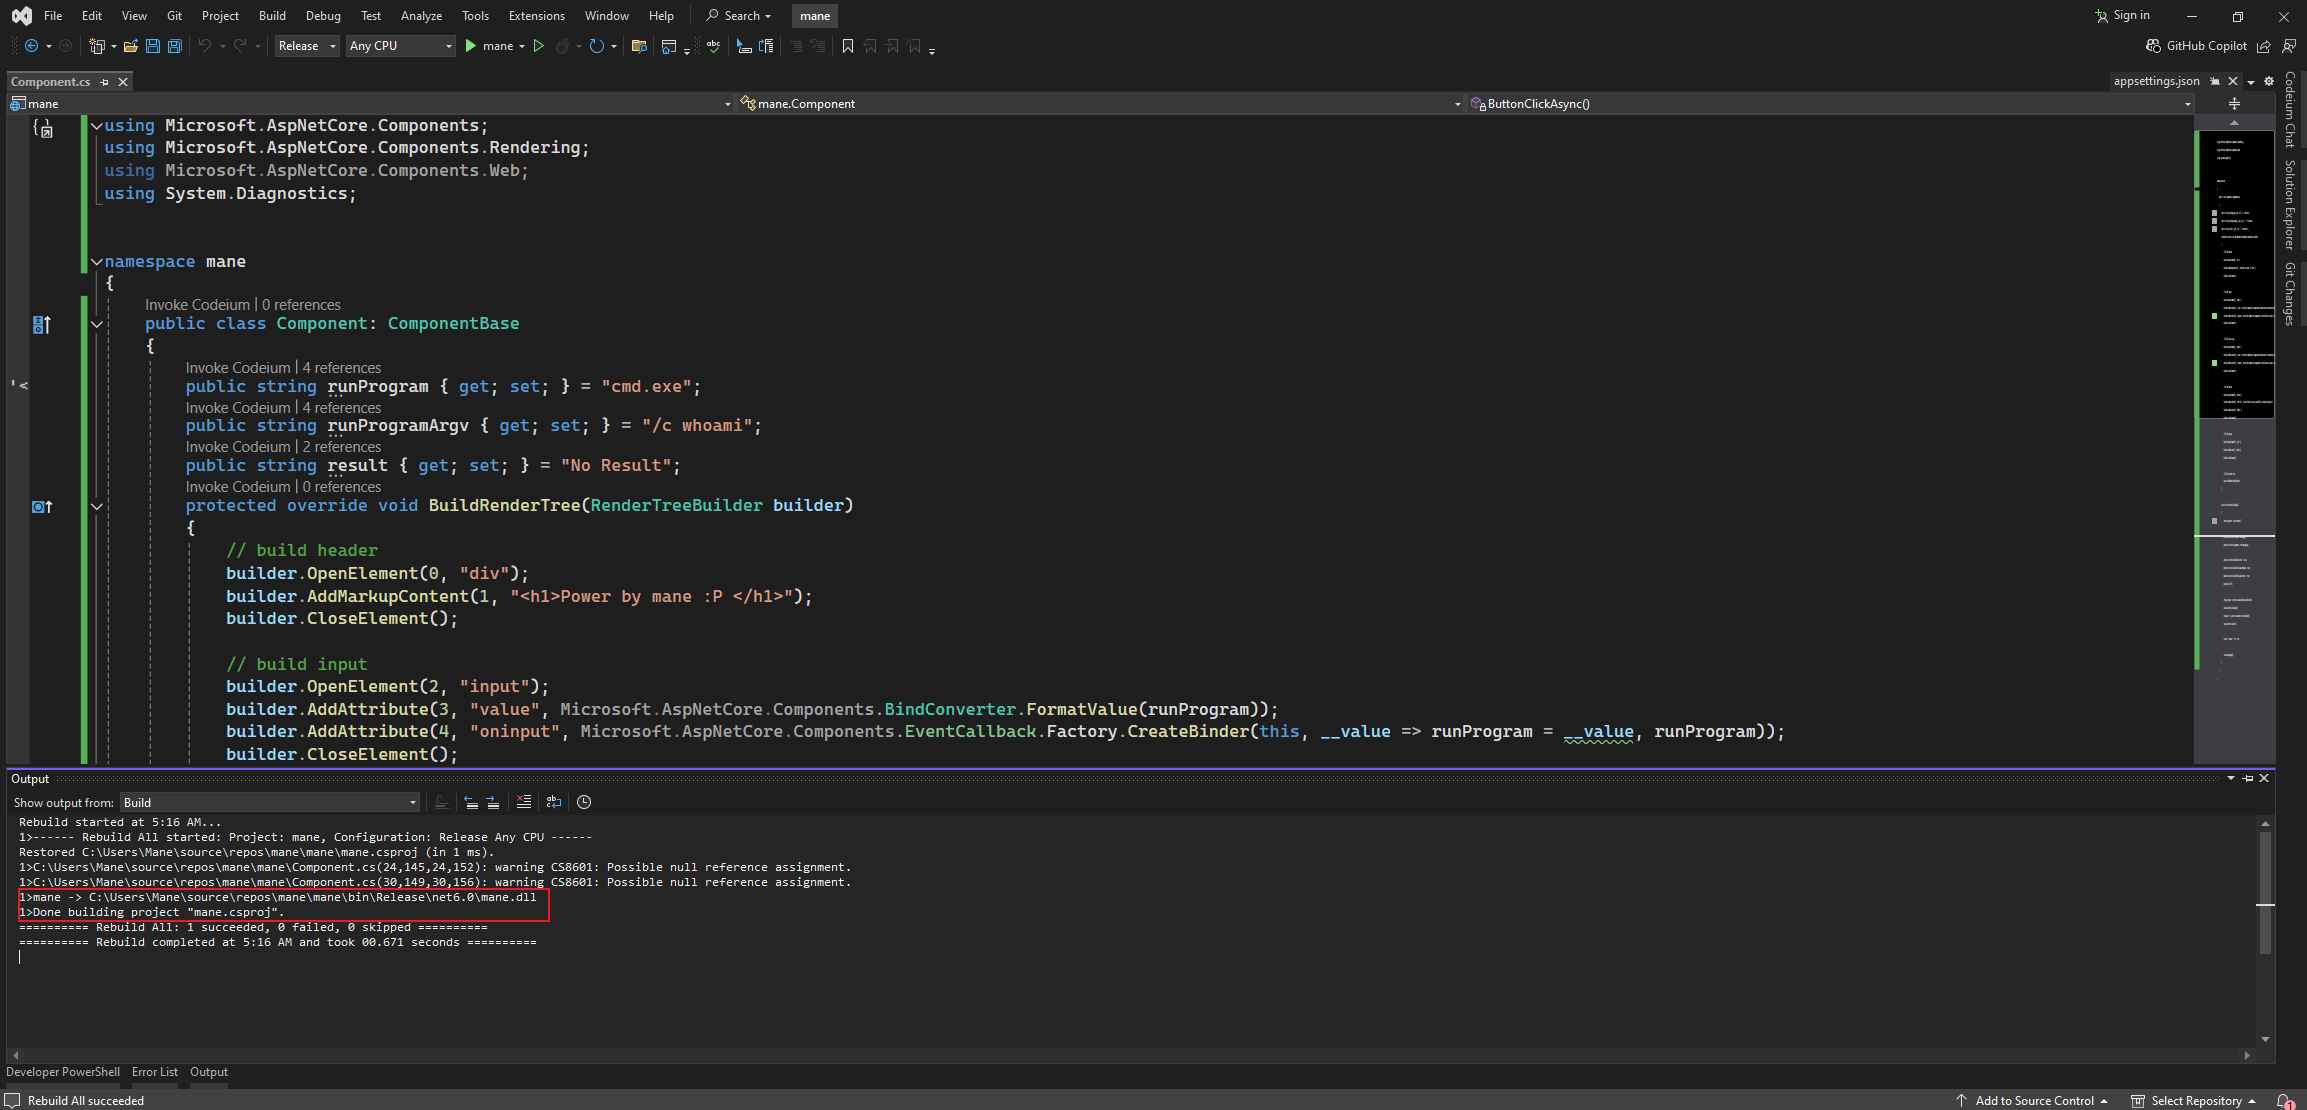This screenshot has height=1110, width=2307.
Task: Expand the mane startup target dropdown arrow
Action: [522, 46]
